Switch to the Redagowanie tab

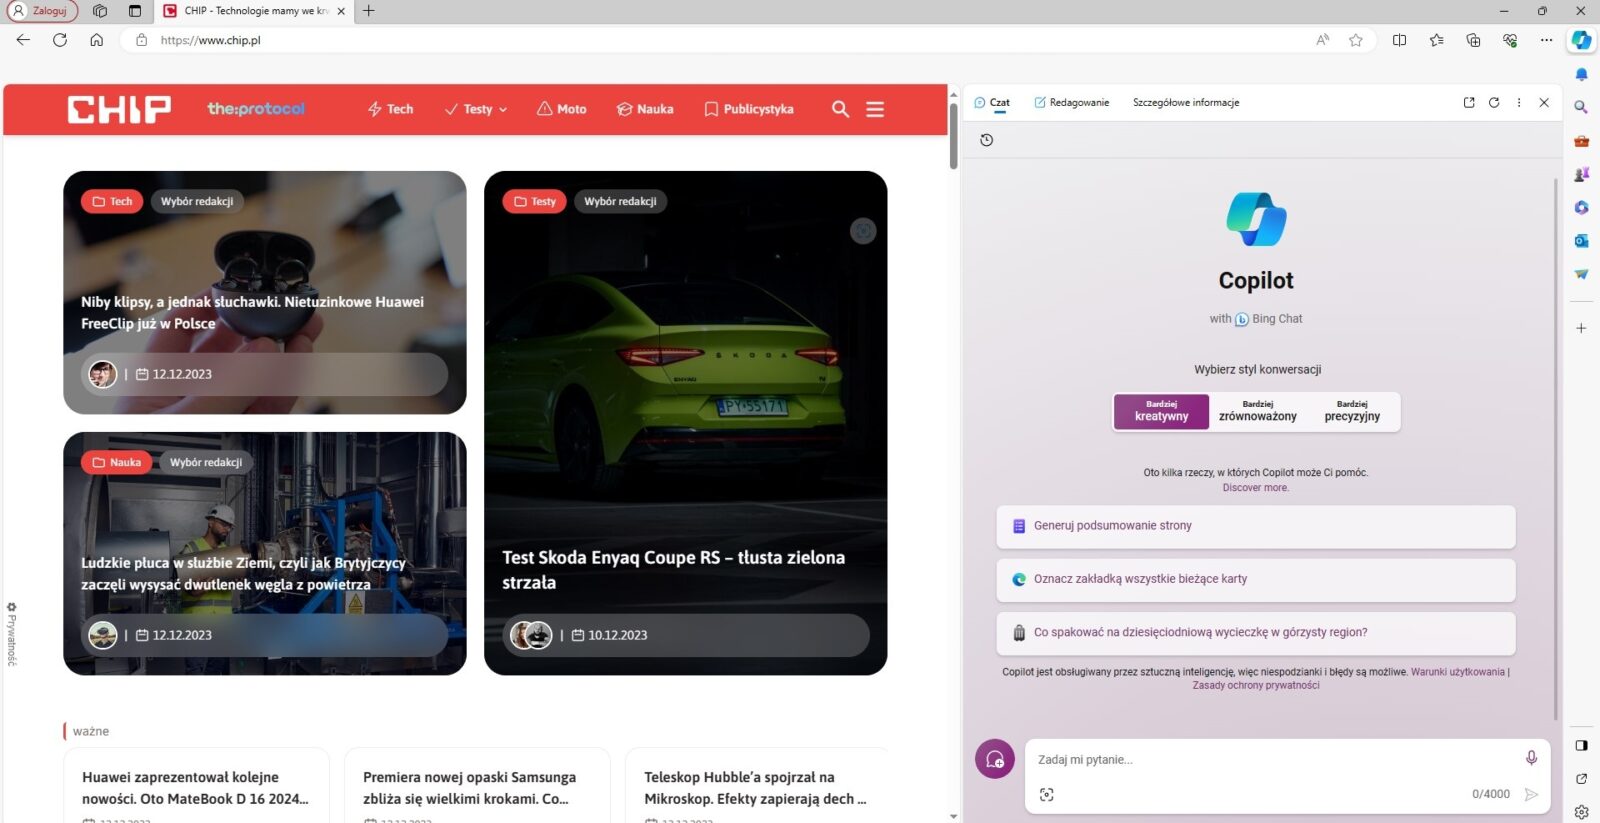1071,103
